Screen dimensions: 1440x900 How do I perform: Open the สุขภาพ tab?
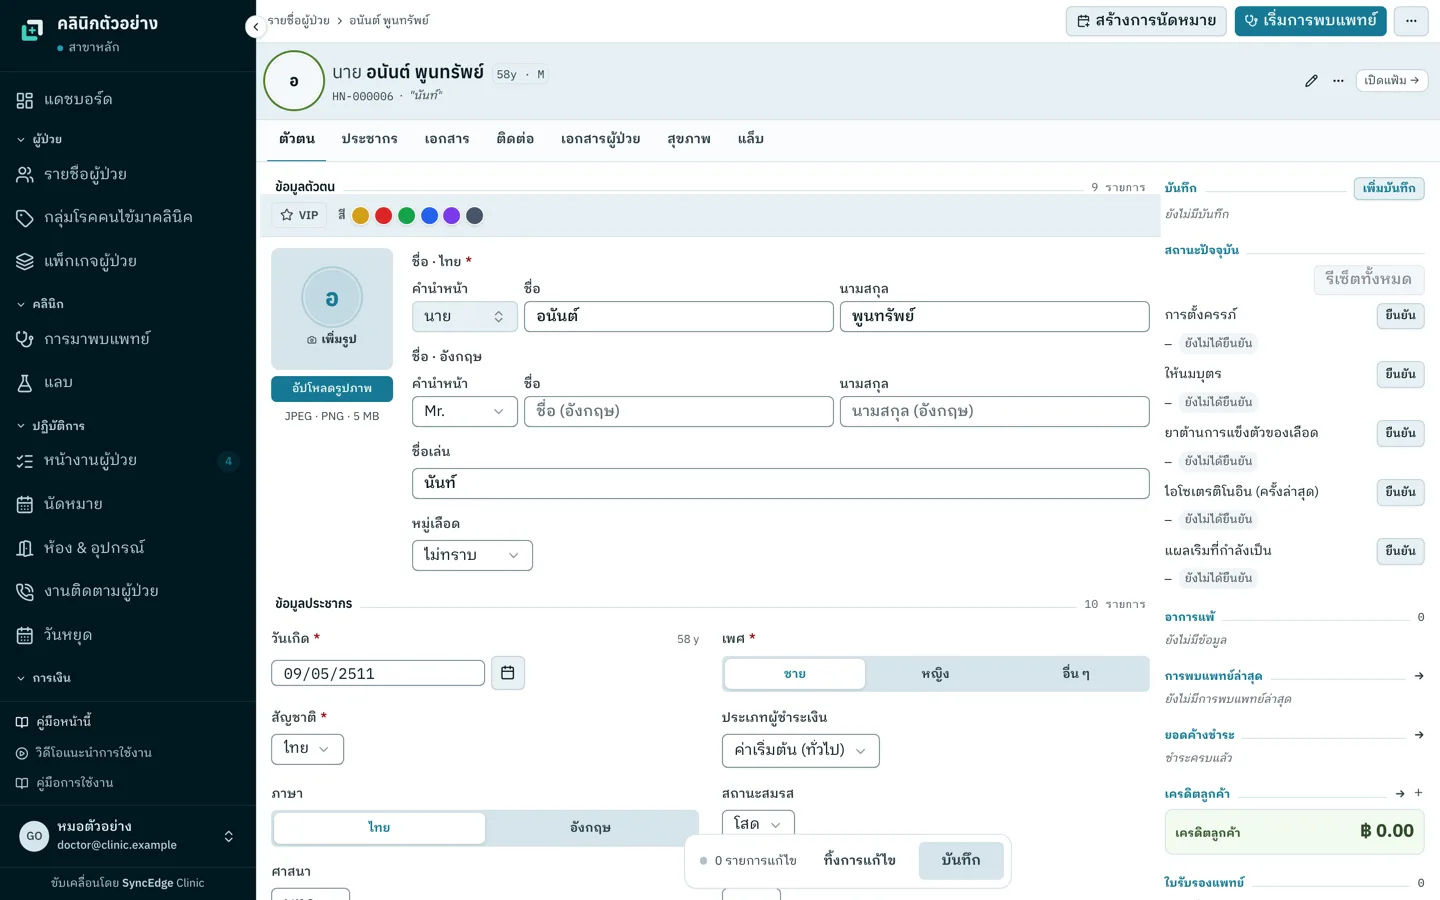pos(689,140)
